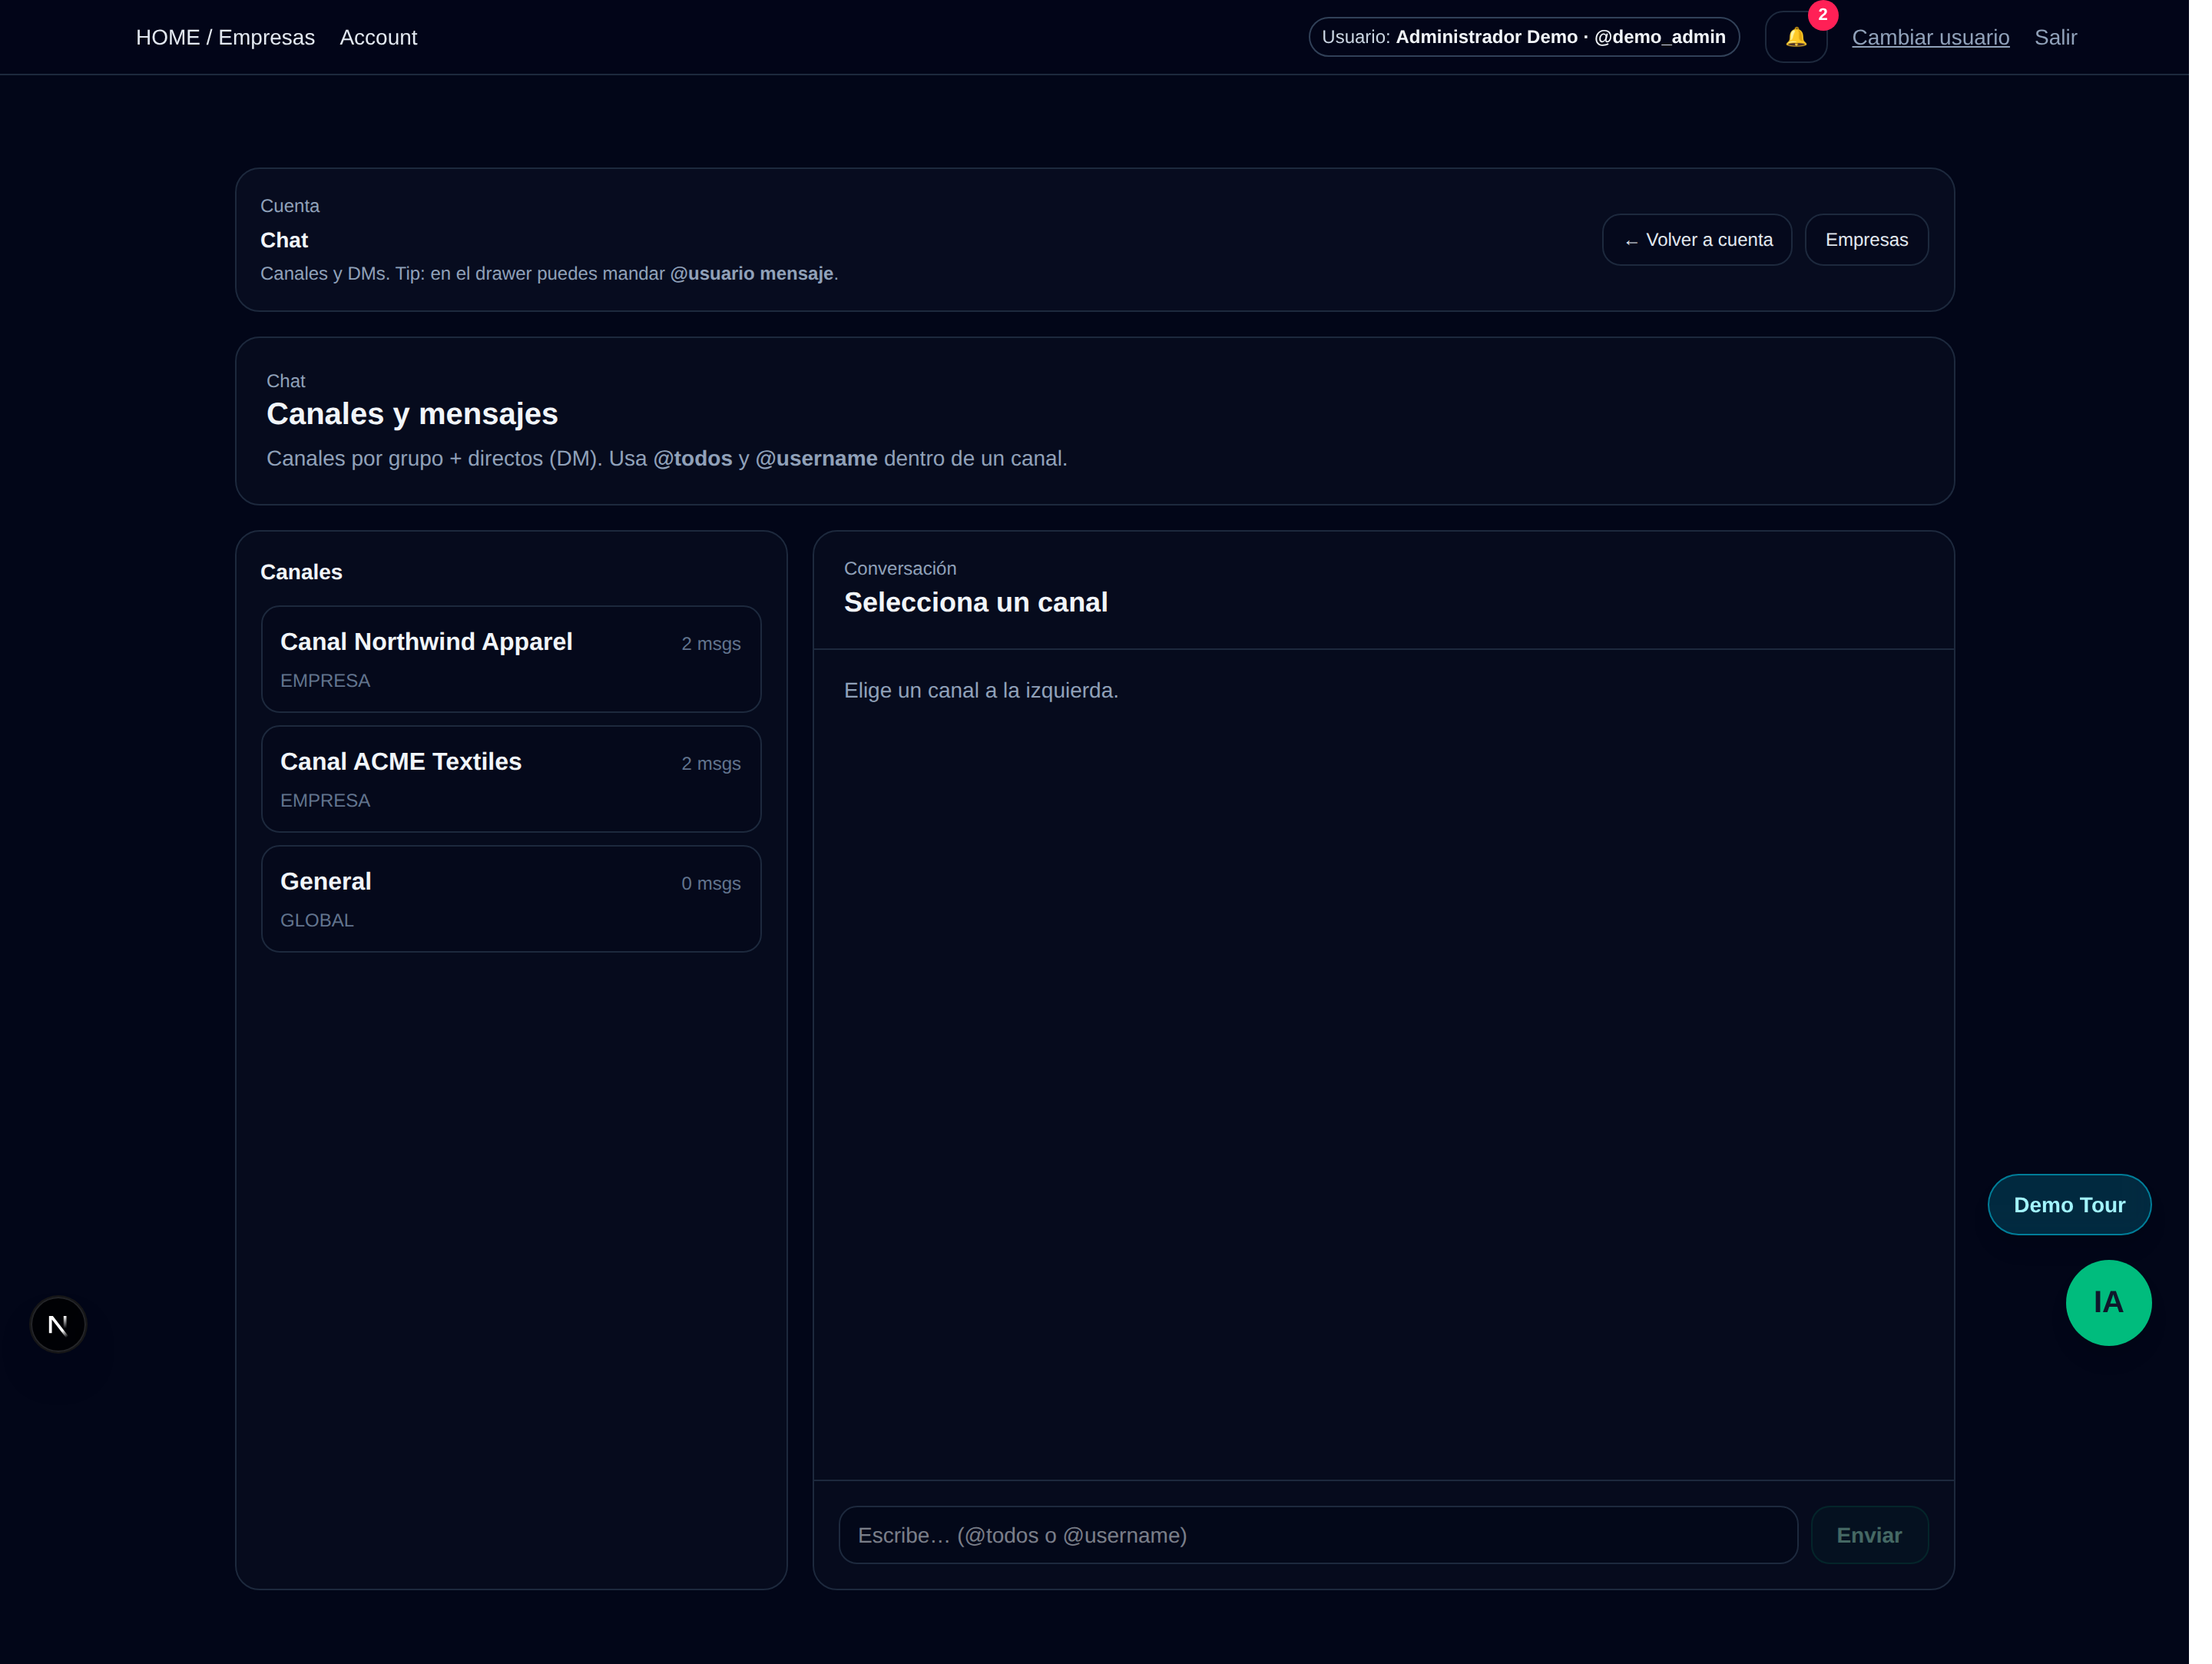Open Cambiar usuario
Viewport: 2212px width, 1664px height.
tap(1930, 37)
